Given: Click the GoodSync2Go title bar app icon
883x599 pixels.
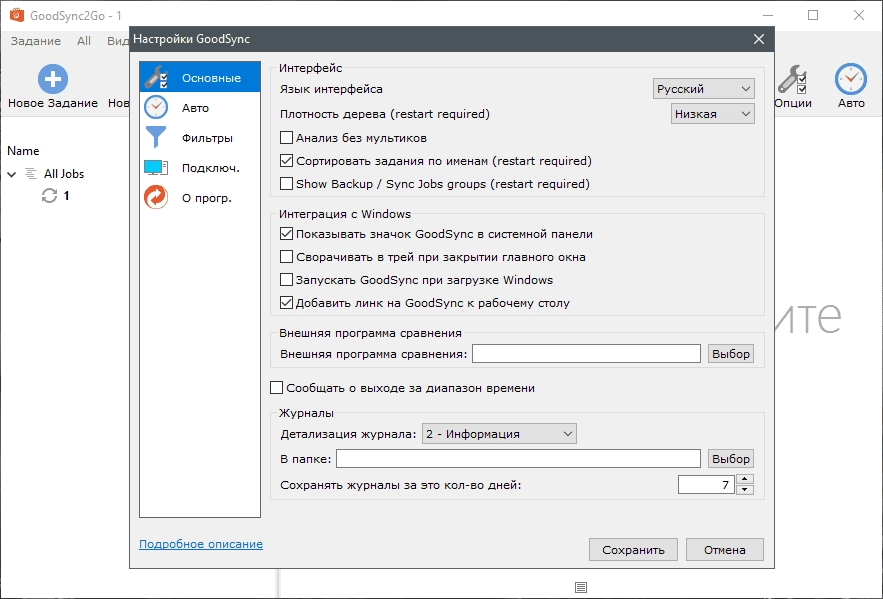Looking at the screenshot, I should tap(17, 15).
